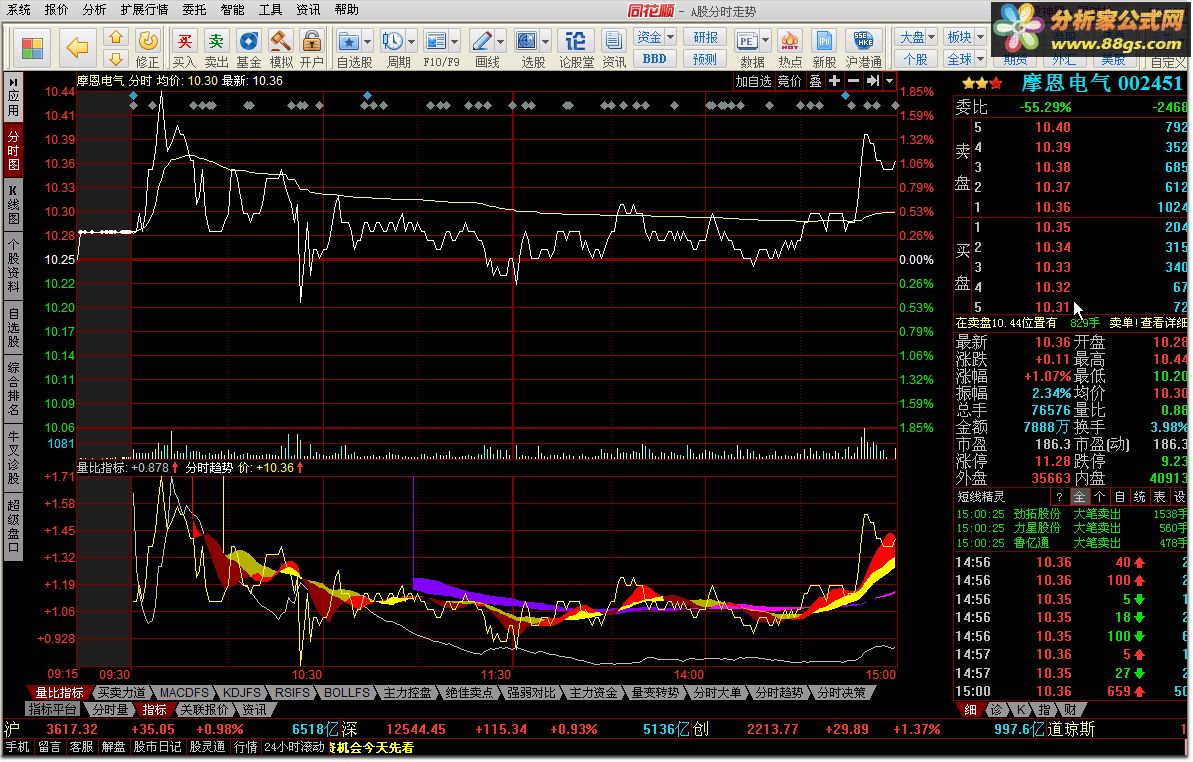Select the 细 detail tab at bottom right
The image size is (1193, 762).
[971, 710]
